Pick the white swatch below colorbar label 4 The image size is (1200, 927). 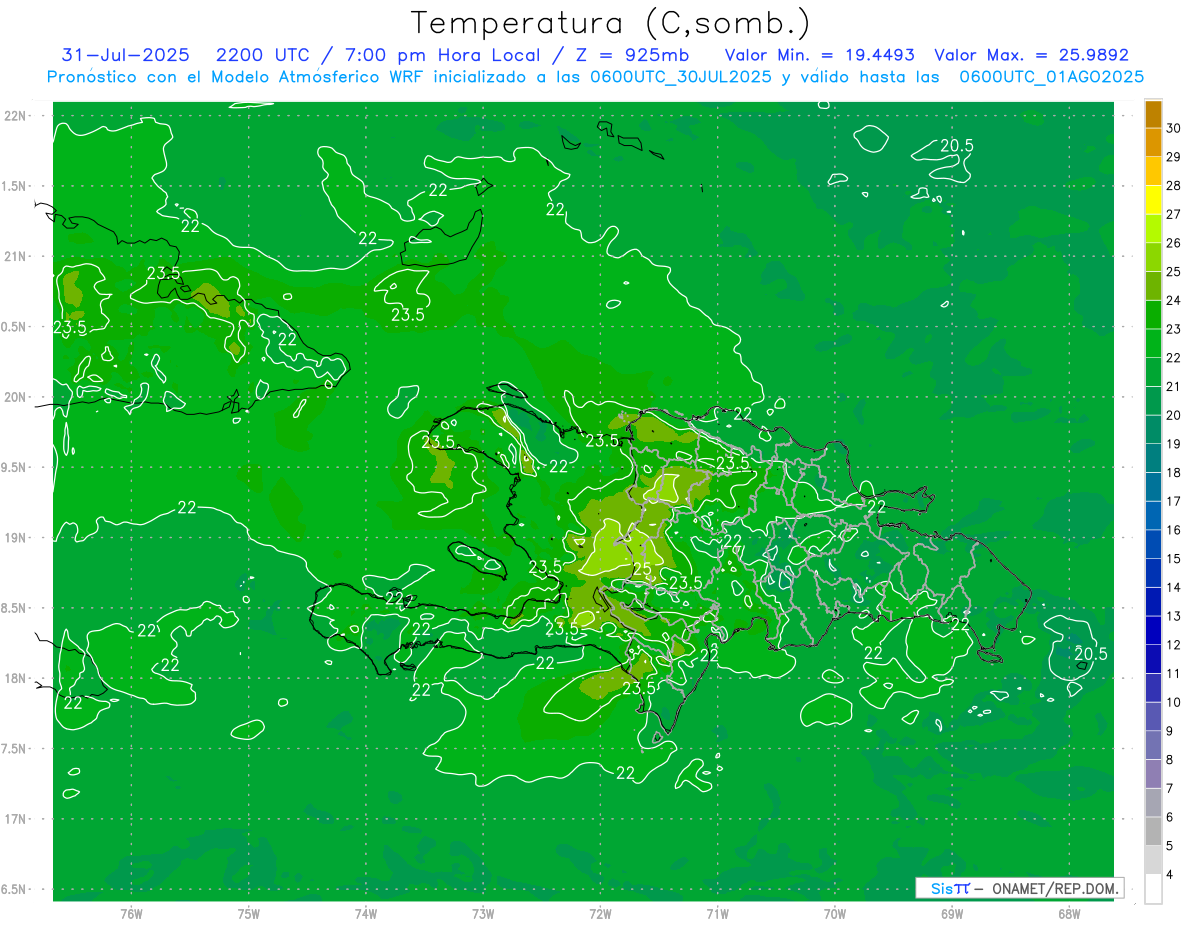tap(1153, 889)
